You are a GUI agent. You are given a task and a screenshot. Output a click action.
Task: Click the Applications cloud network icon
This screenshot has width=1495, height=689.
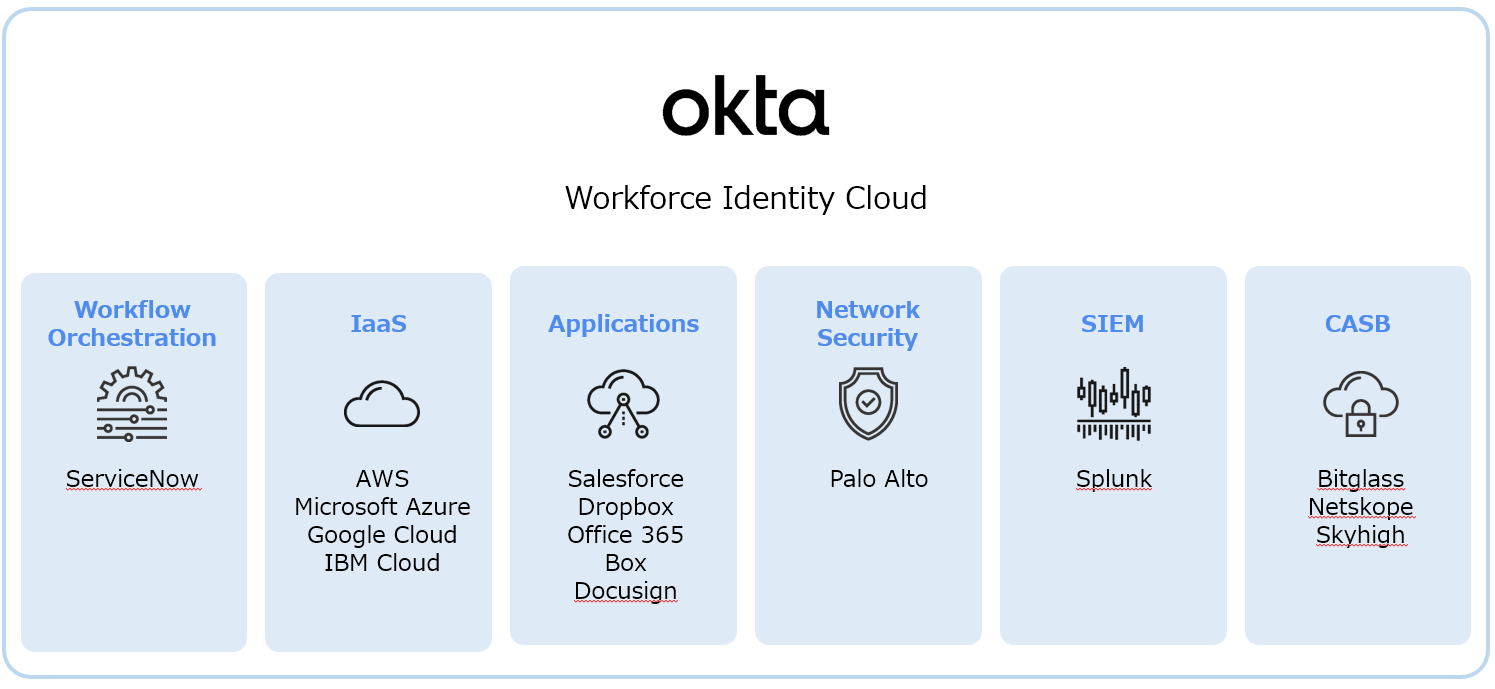pos(623,404)
